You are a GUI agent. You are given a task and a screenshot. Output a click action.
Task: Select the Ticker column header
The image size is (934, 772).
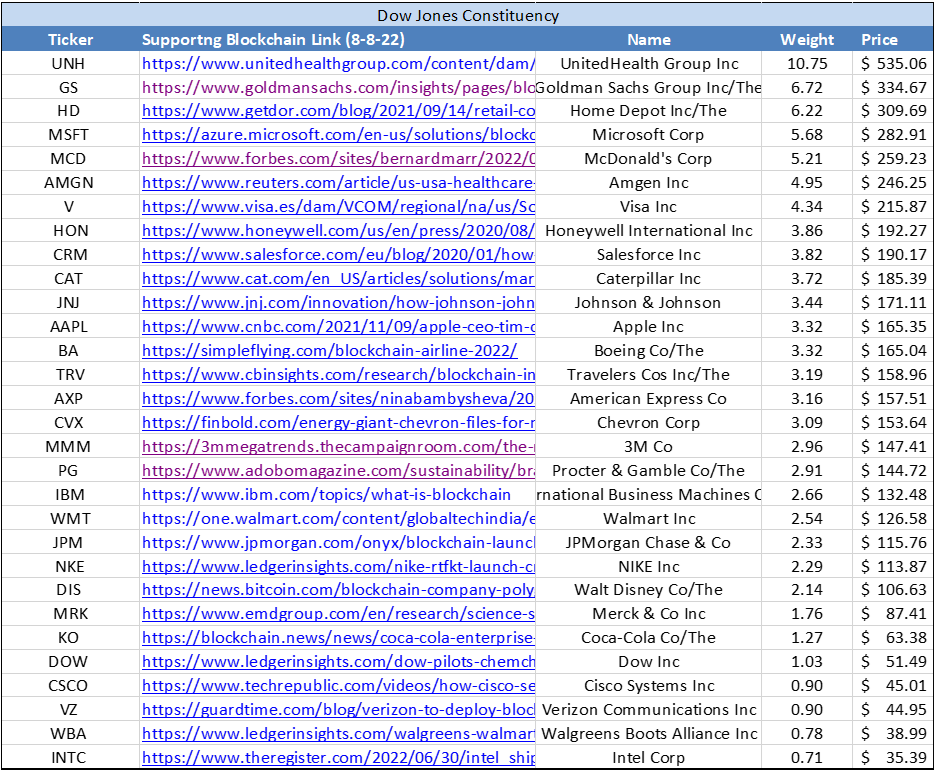pos(70,39)
